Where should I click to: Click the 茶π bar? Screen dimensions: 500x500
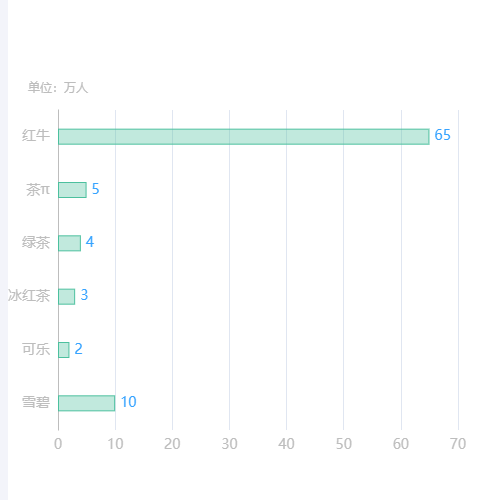[x=72, y=190]
